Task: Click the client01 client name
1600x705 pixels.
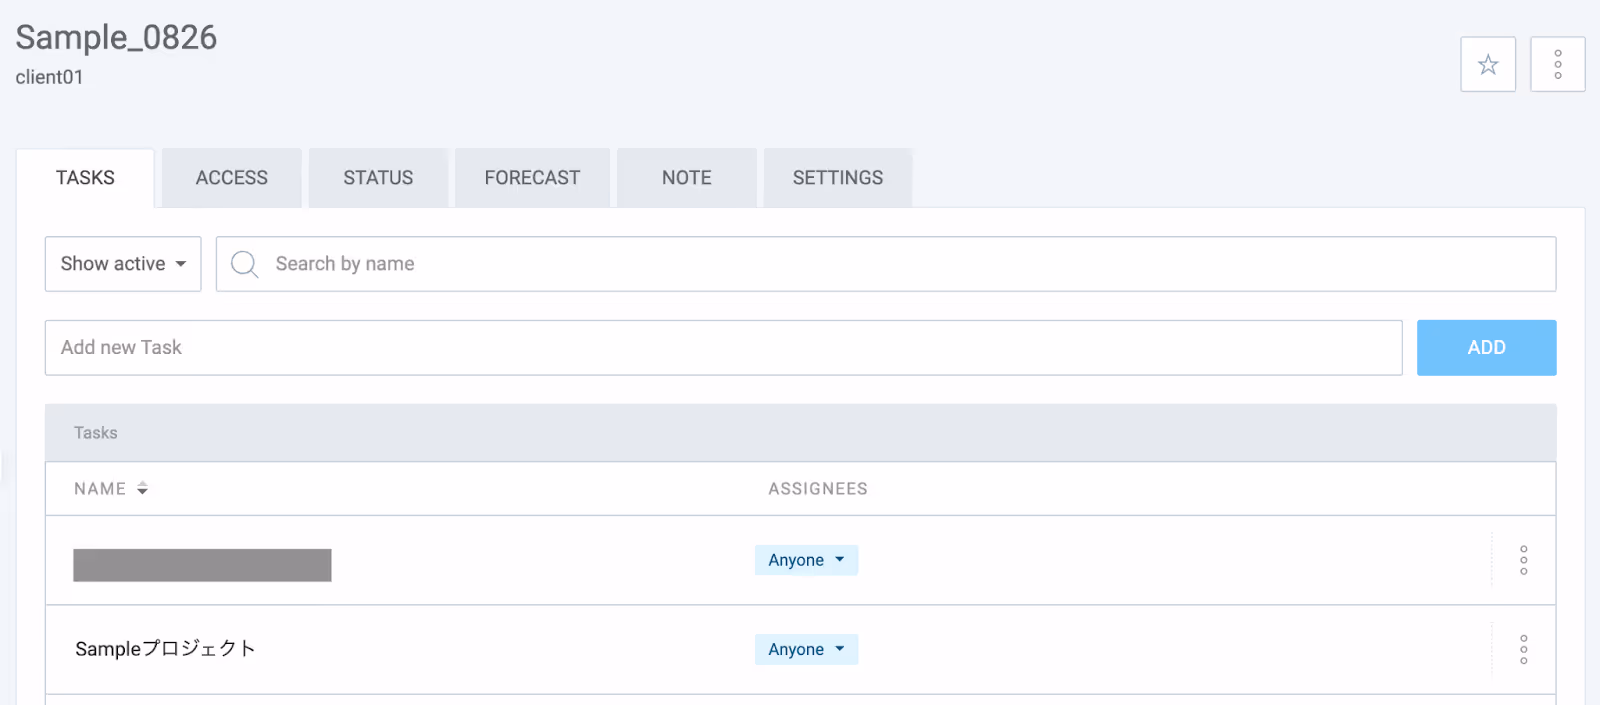Action: pos(49,77)
